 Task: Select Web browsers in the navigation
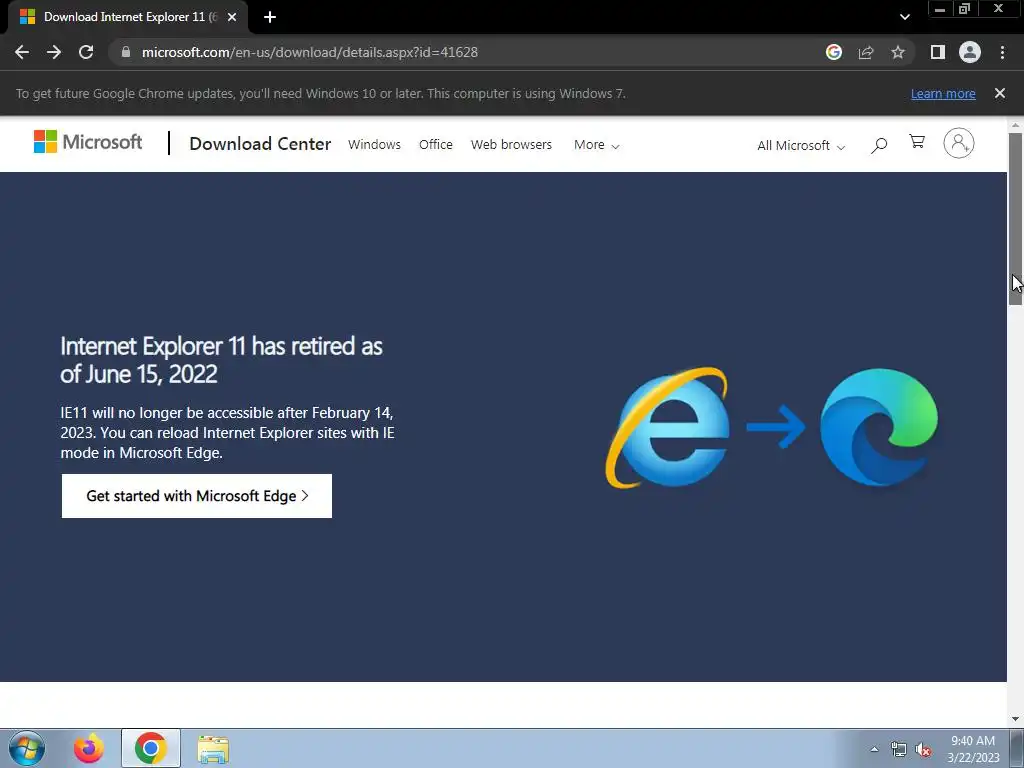pos(511,144)
